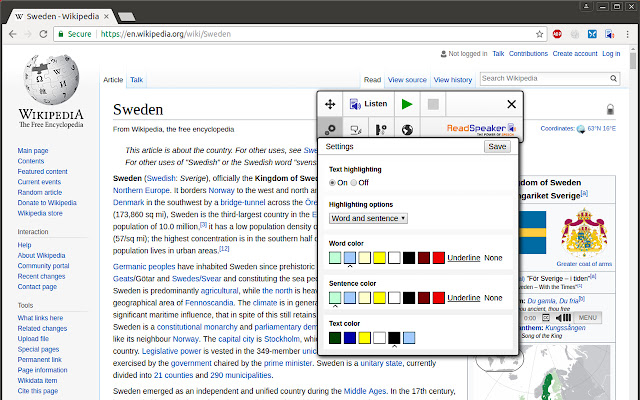Turn text highlighting Off

coord(354,183)
